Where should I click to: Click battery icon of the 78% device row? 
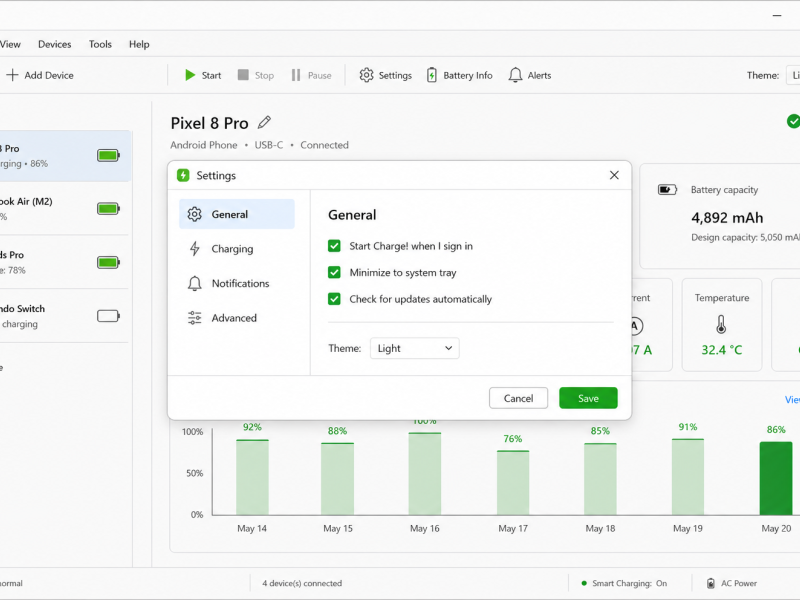pos(108,263)
